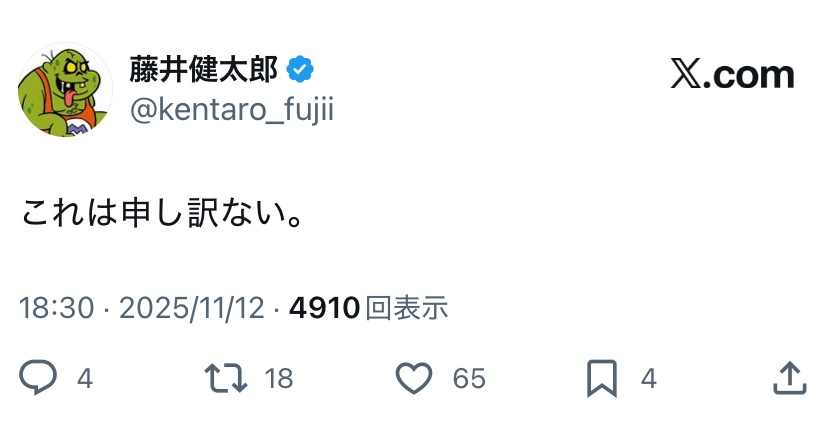Viewport: 828px width, 433px height.
Task: Click the repost arrows icon
Action: (224, 378)
